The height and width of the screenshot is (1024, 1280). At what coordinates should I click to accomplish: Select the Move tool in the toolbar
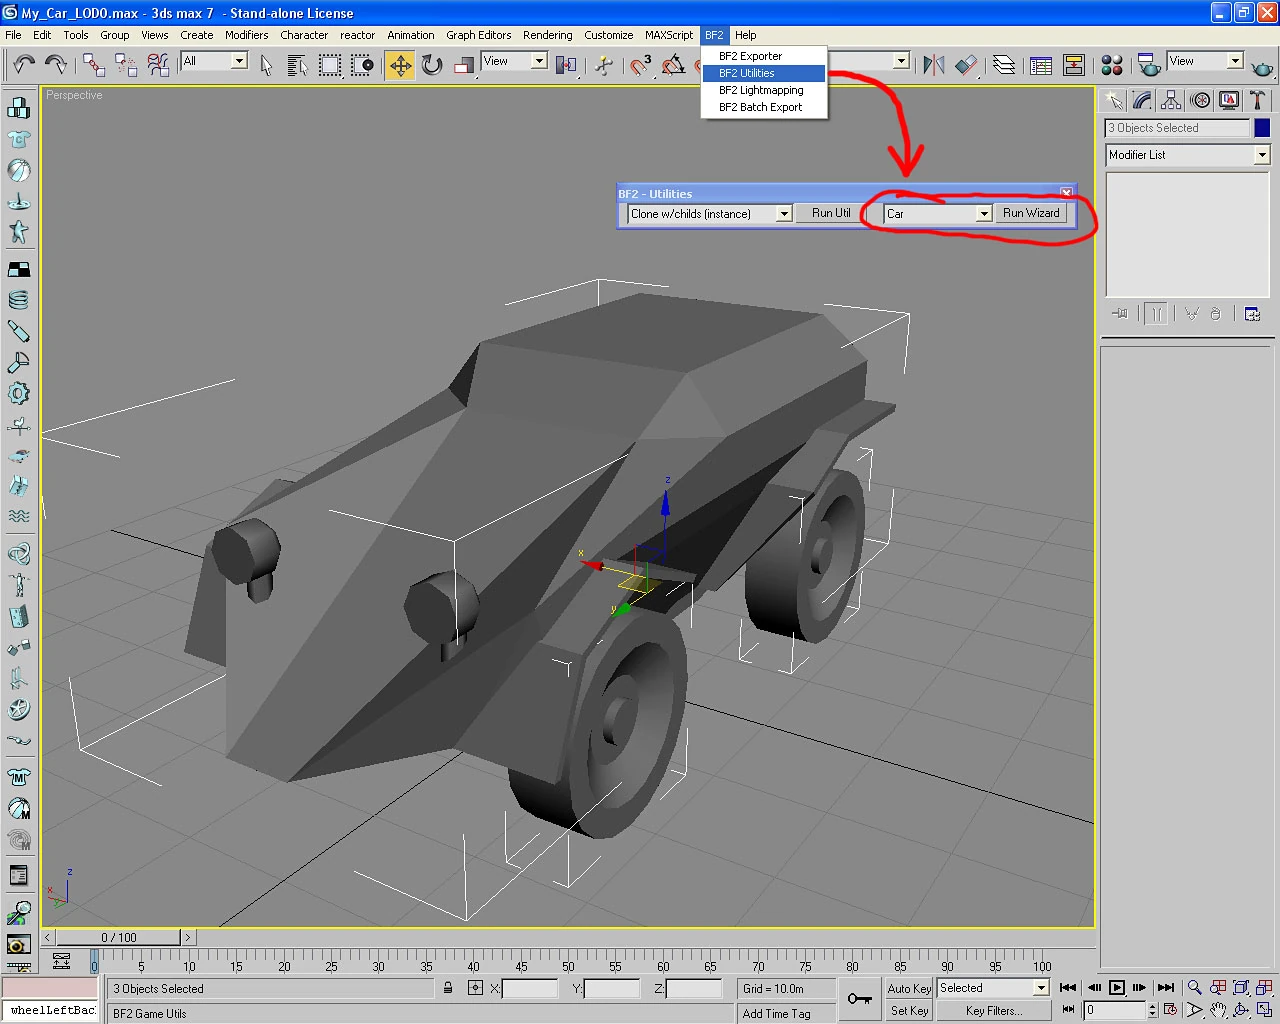(400, 66)
